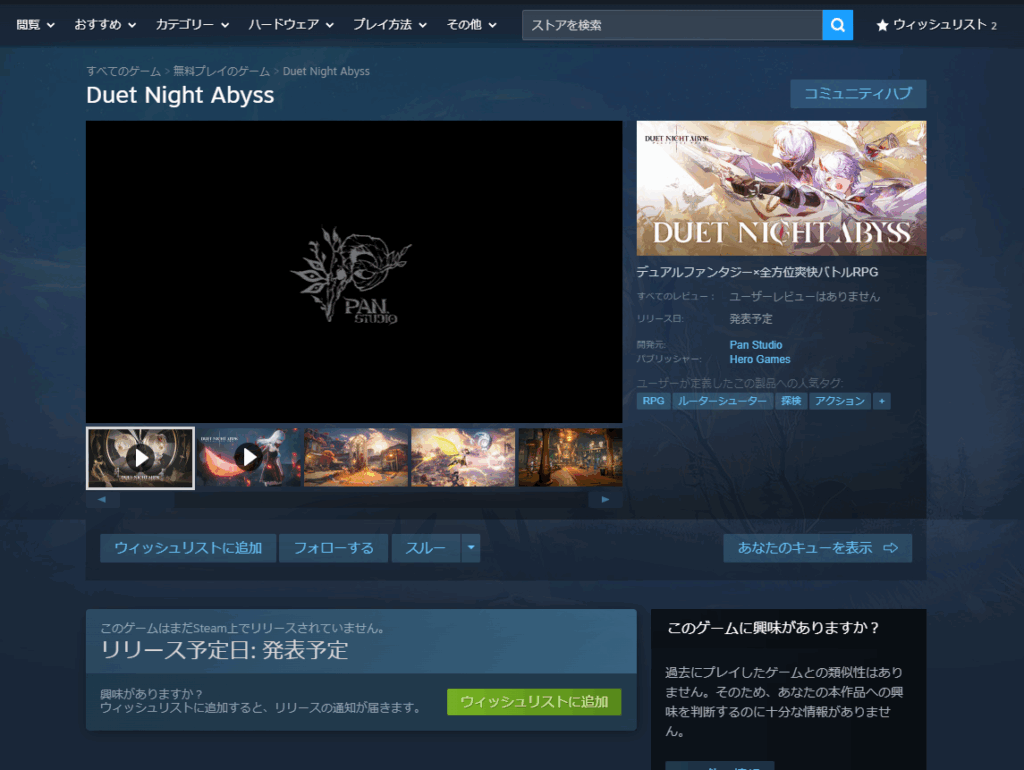Play the second trailer video thumbnail
The width and height of the screenshot is (1024, 770).
point(248,458)
